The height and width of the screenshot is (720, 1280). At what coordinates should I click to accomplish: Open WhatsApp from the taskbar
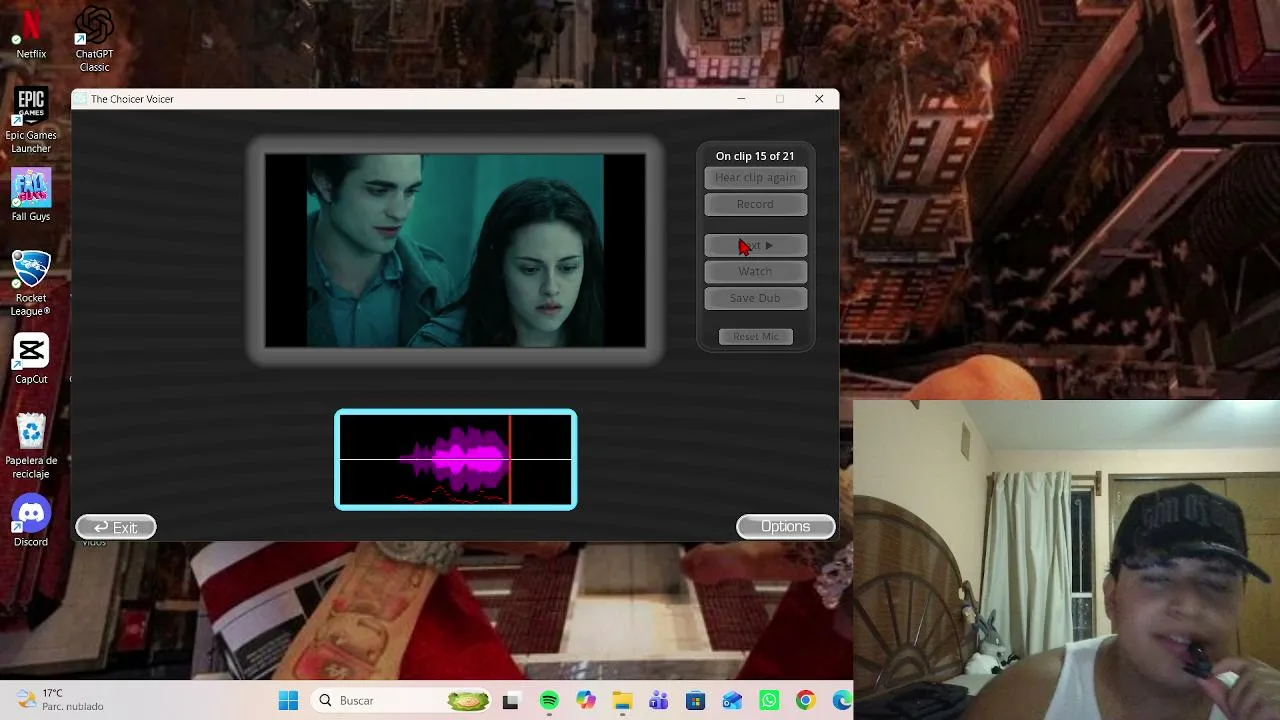(769, 701)
